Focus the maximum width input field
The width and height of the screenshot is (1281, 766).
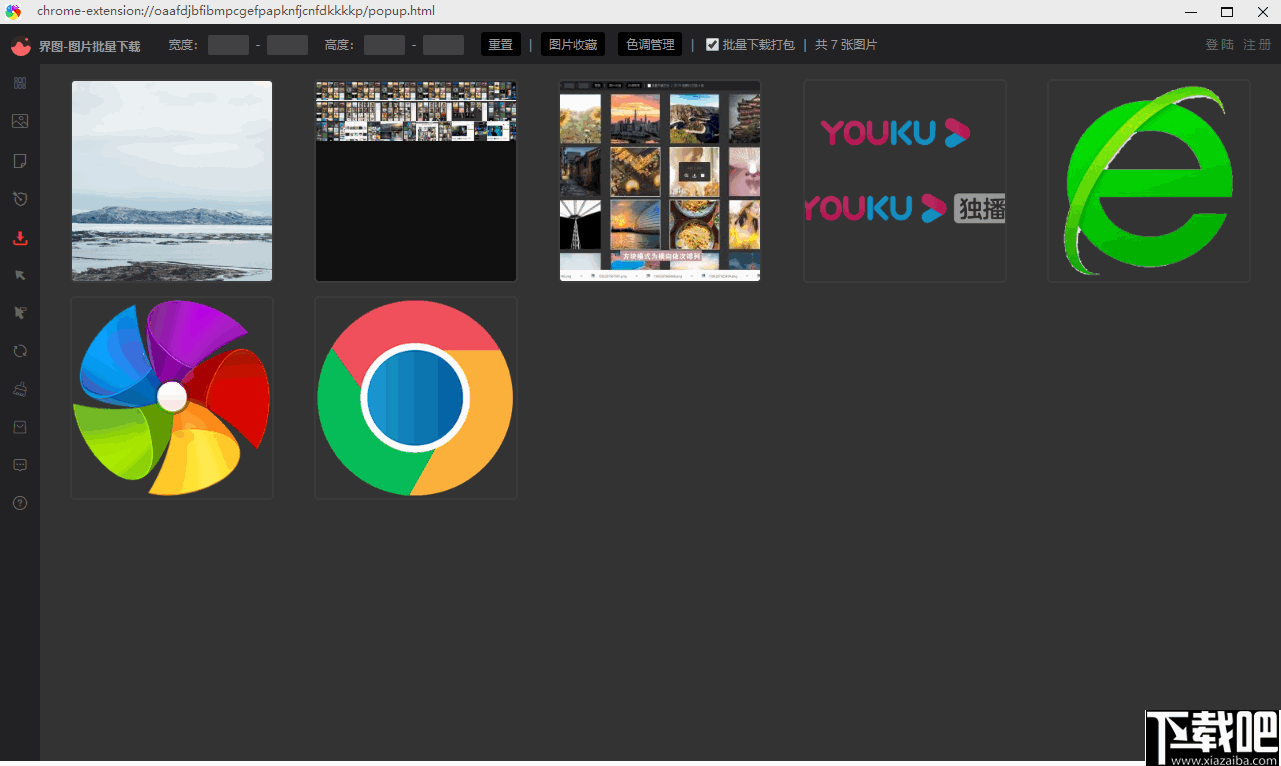pyautogui.click(x=287, y=45)
